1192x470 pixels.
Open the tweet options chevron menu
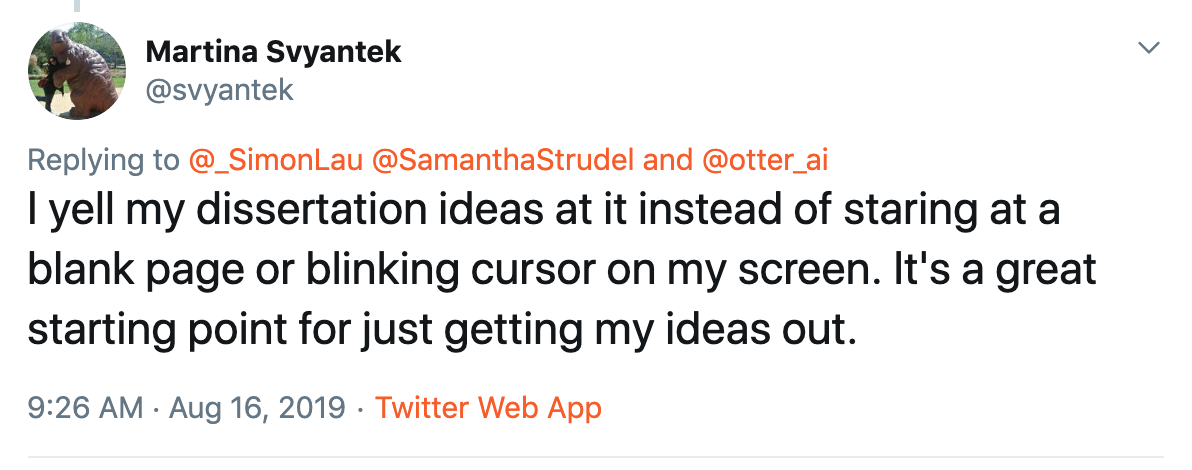point(1150,48)
